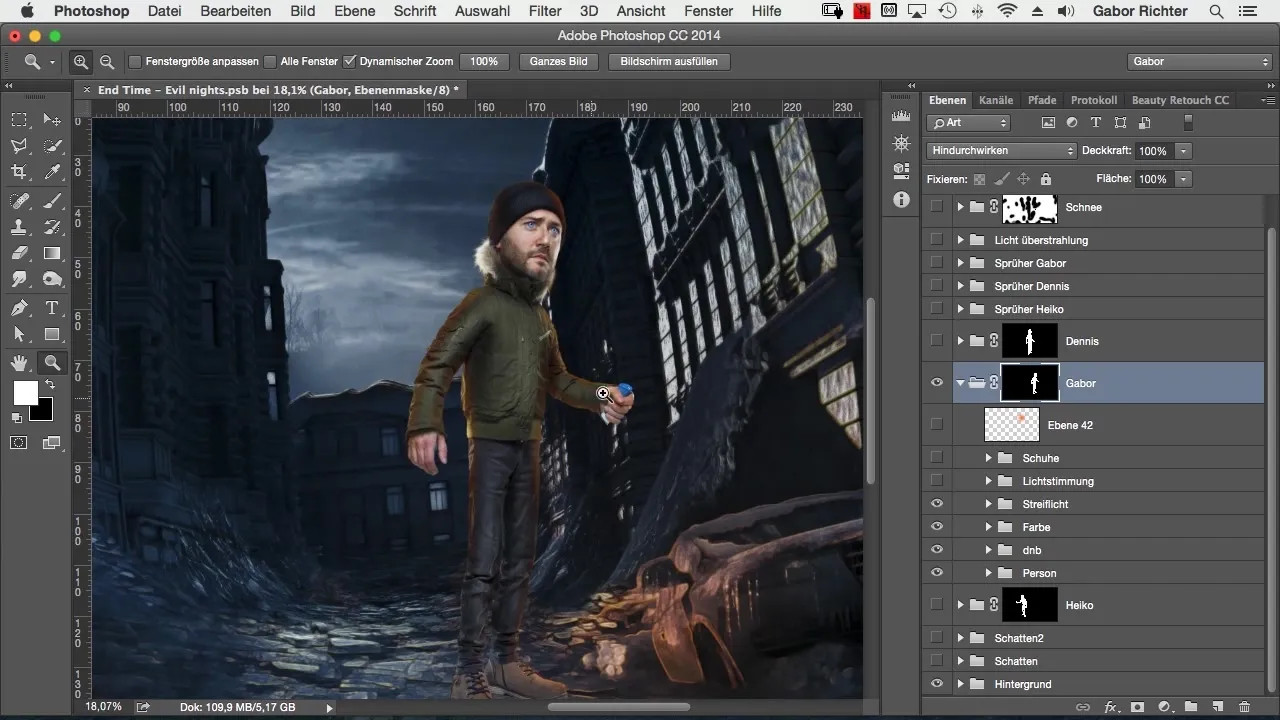Screen dimensions: 1280x720
Task: Open the Info panel icon
Action: (x=901, y=199)
